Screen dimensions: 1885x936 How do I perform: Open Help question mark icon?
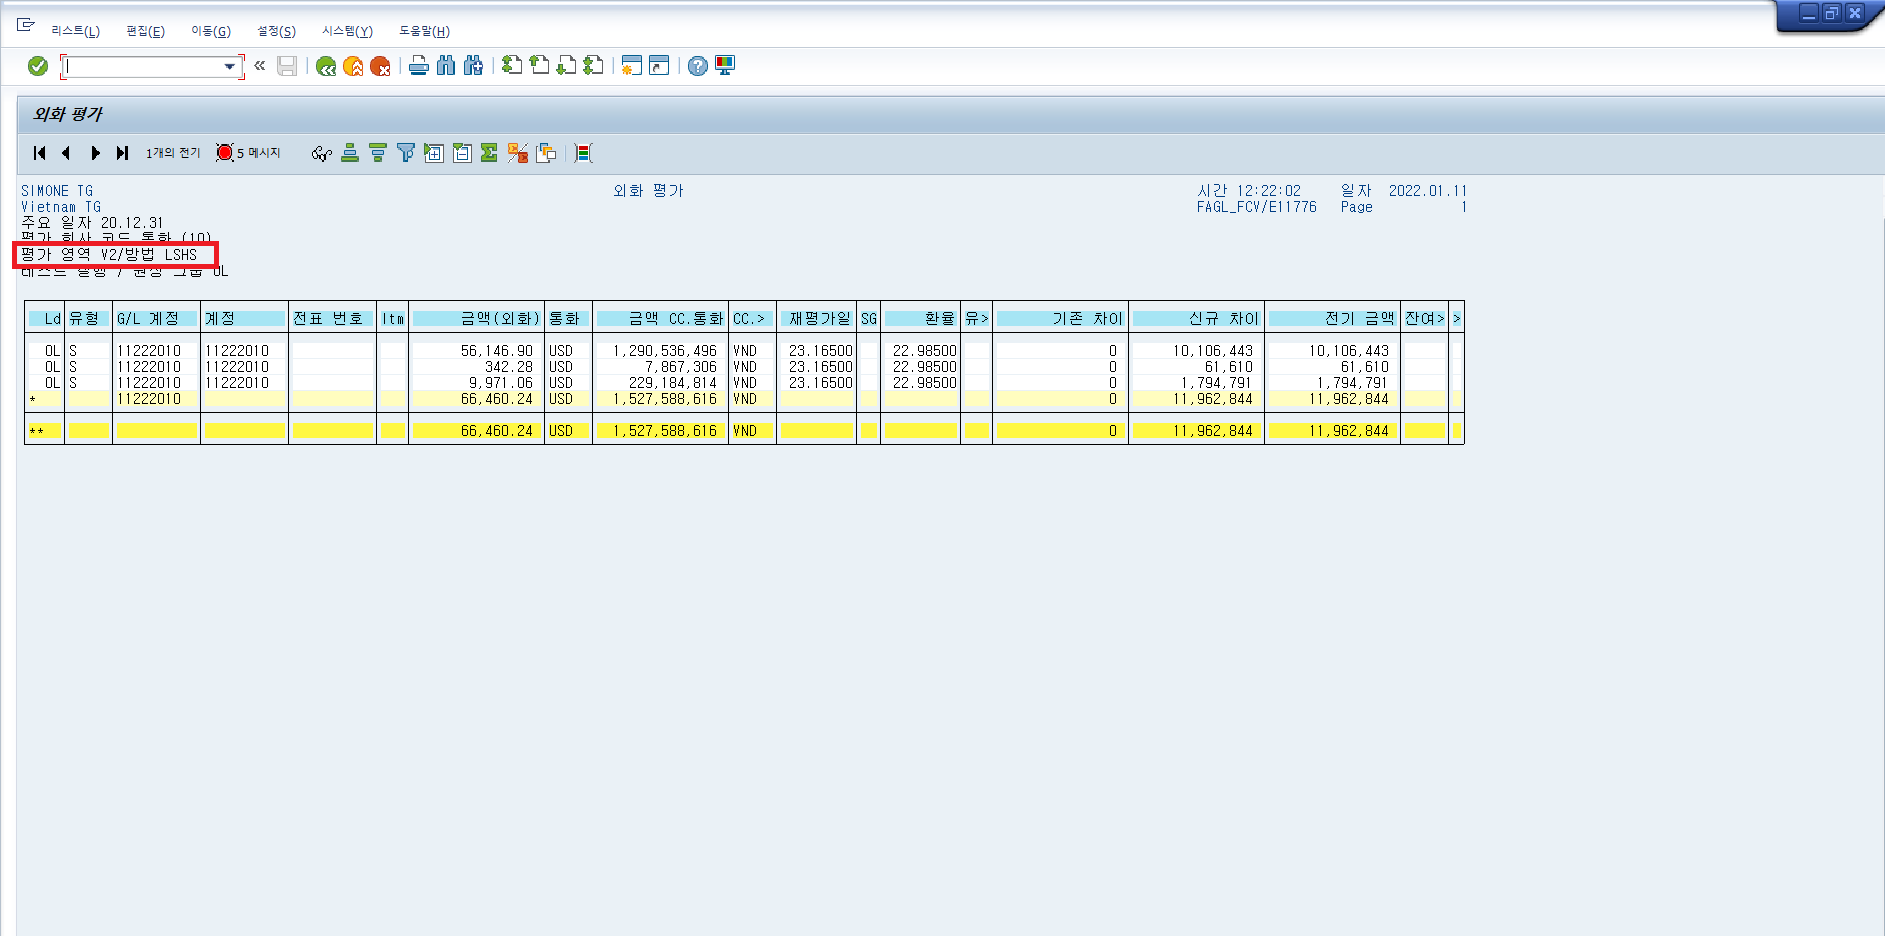698,66
